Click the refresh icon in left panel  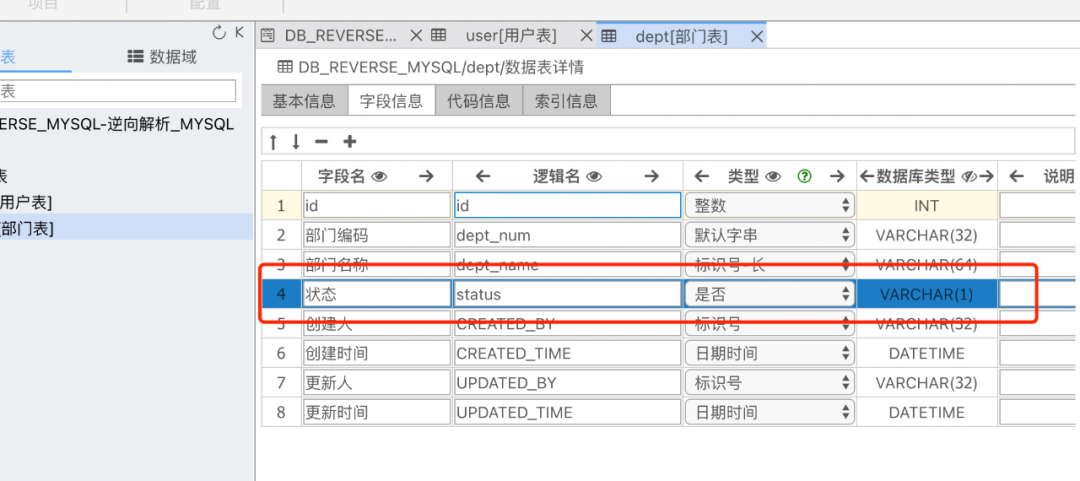point(219,32)
